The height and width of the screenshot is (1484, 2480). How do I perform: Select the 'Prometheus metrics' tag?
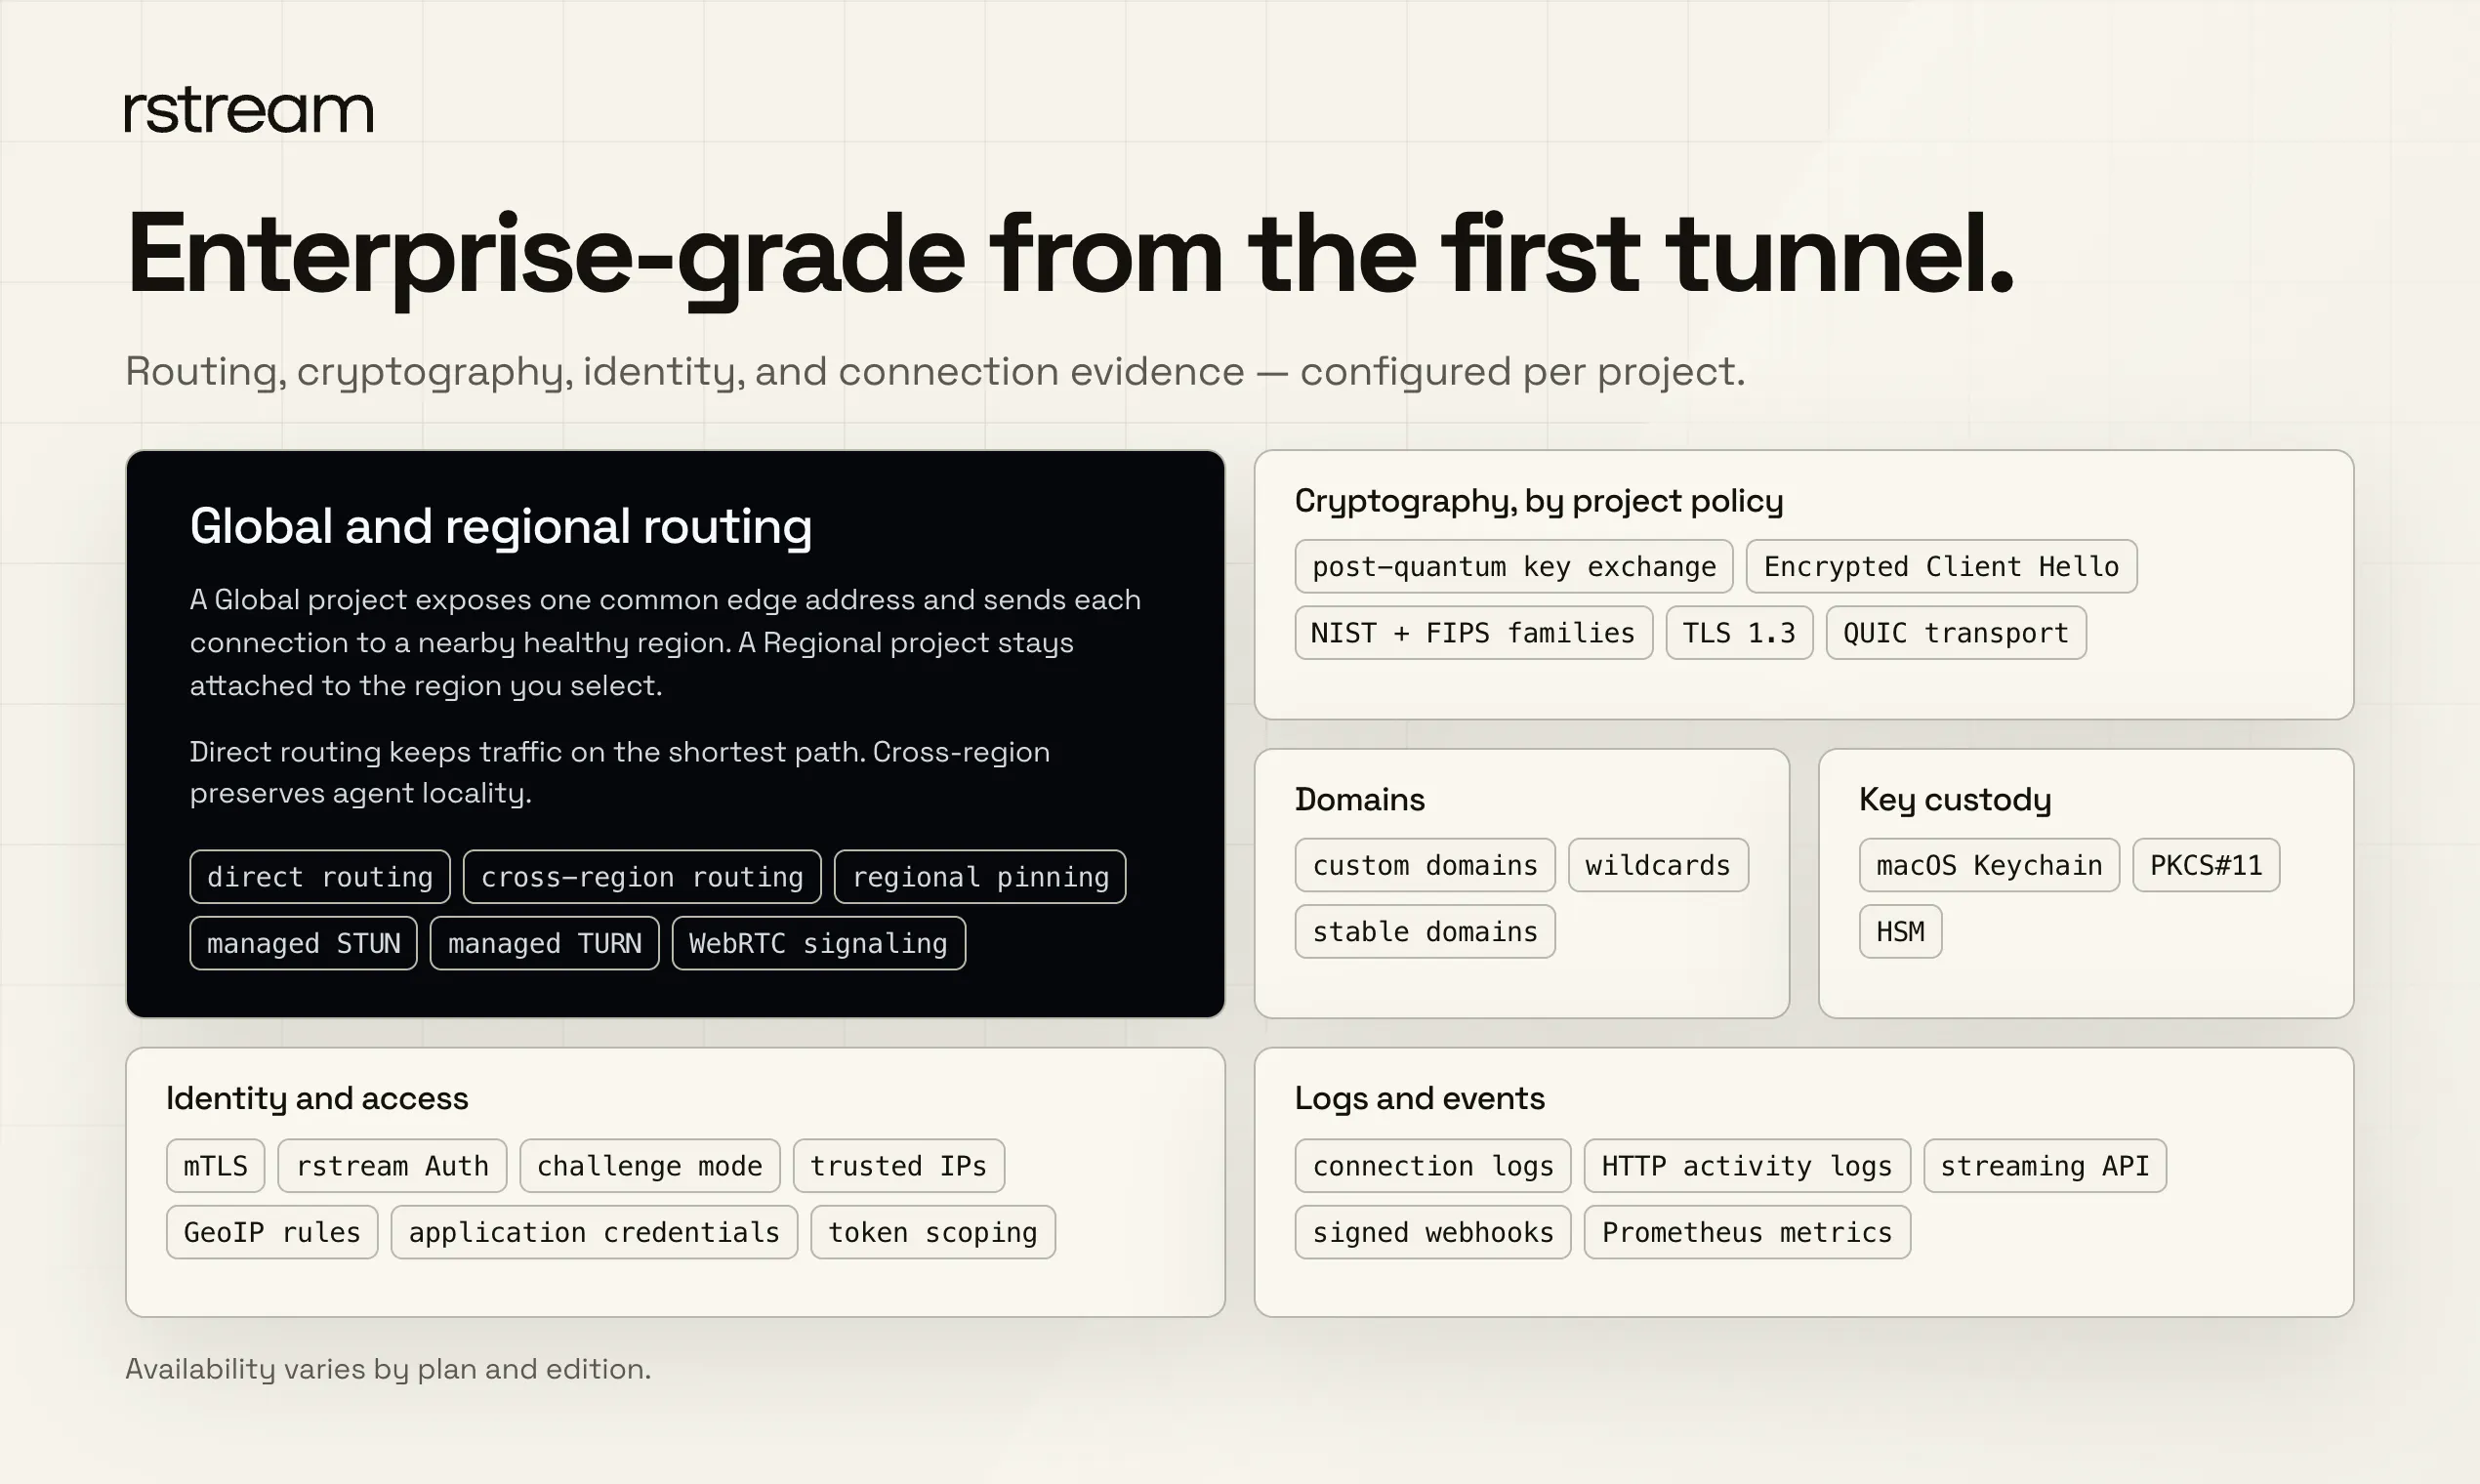tap(1748, 1232)
